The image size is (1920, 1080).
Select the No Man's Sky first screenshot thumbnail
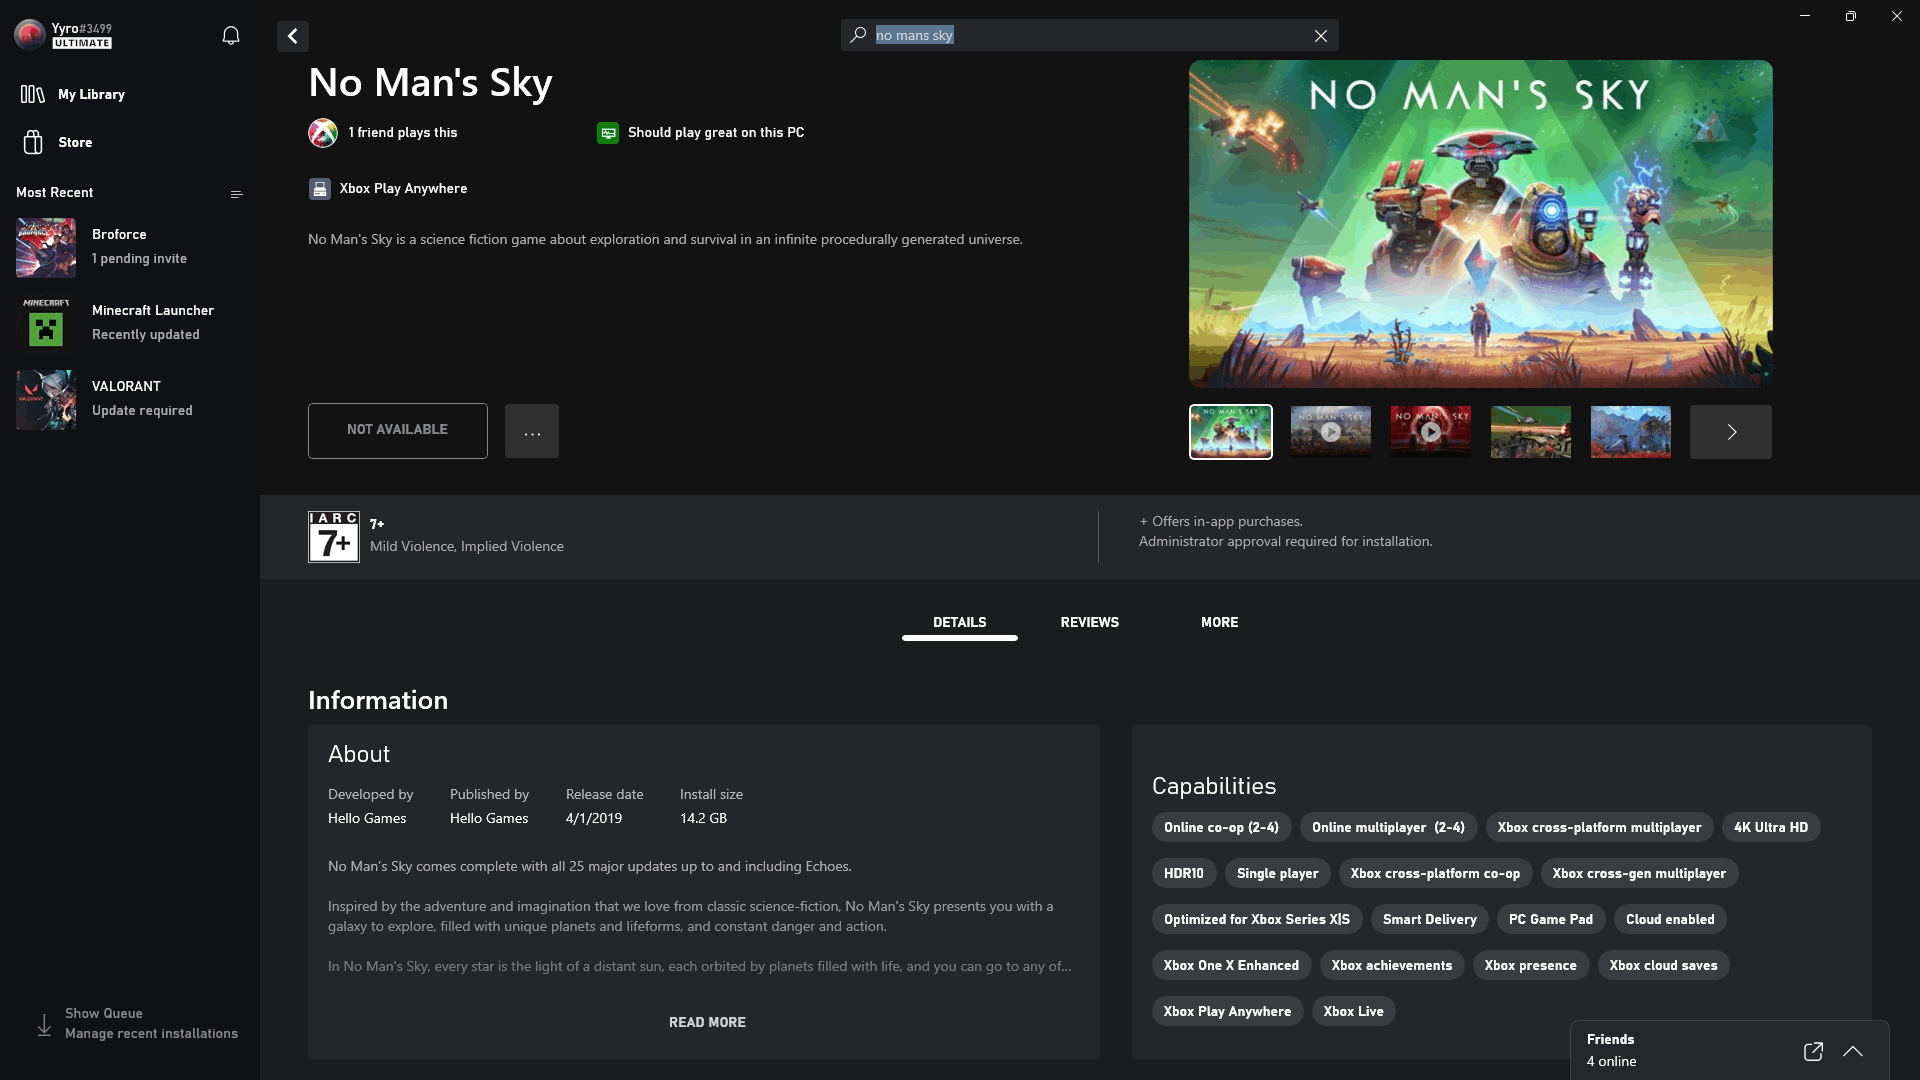pyautogui.click(x=1230, y=431)
